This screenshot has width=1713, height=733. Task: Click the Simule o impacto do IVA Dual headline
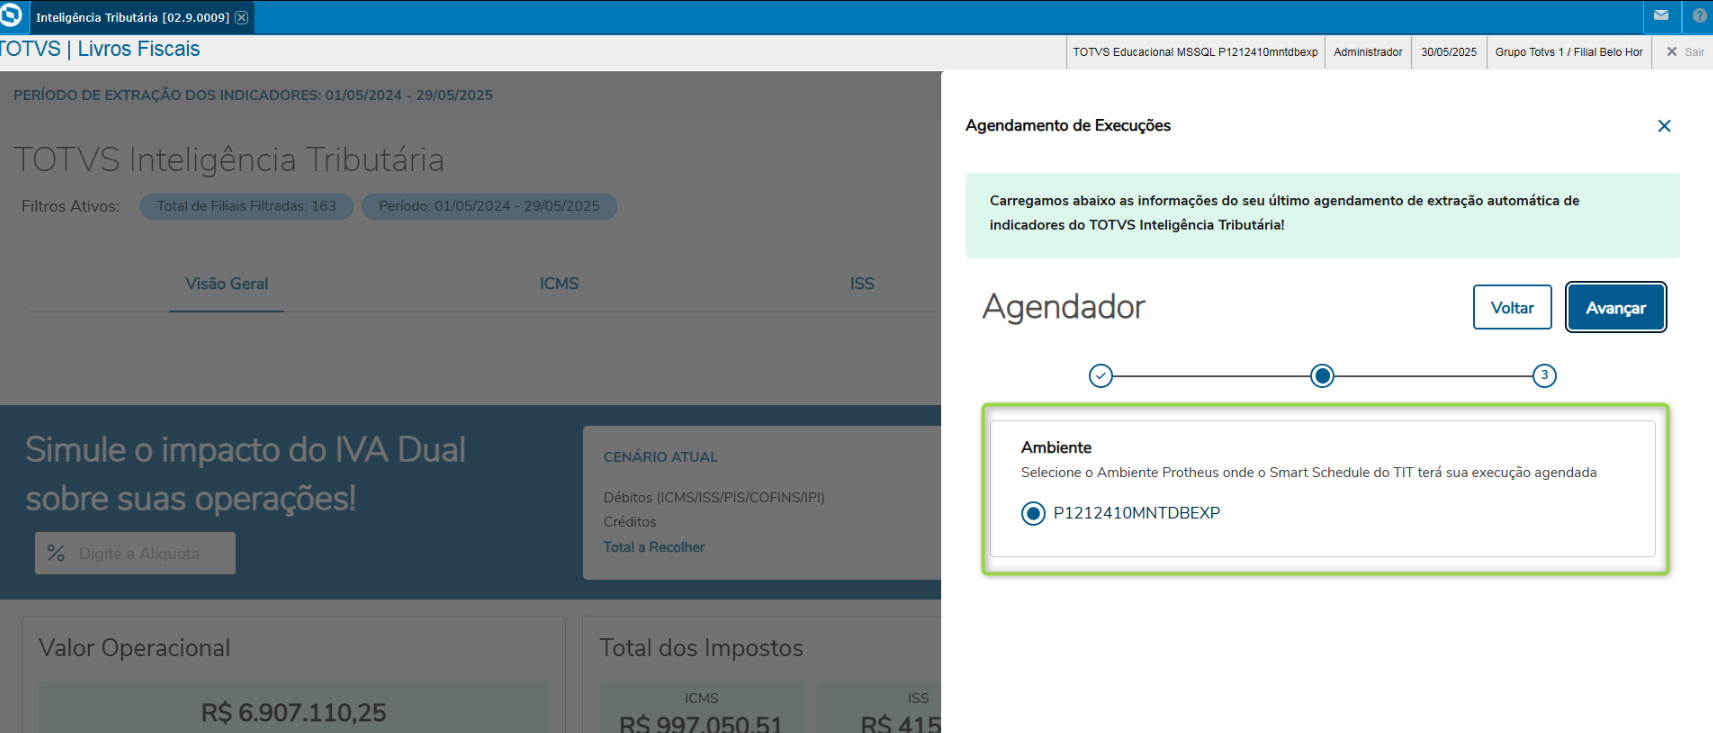(x=246, y=474)
